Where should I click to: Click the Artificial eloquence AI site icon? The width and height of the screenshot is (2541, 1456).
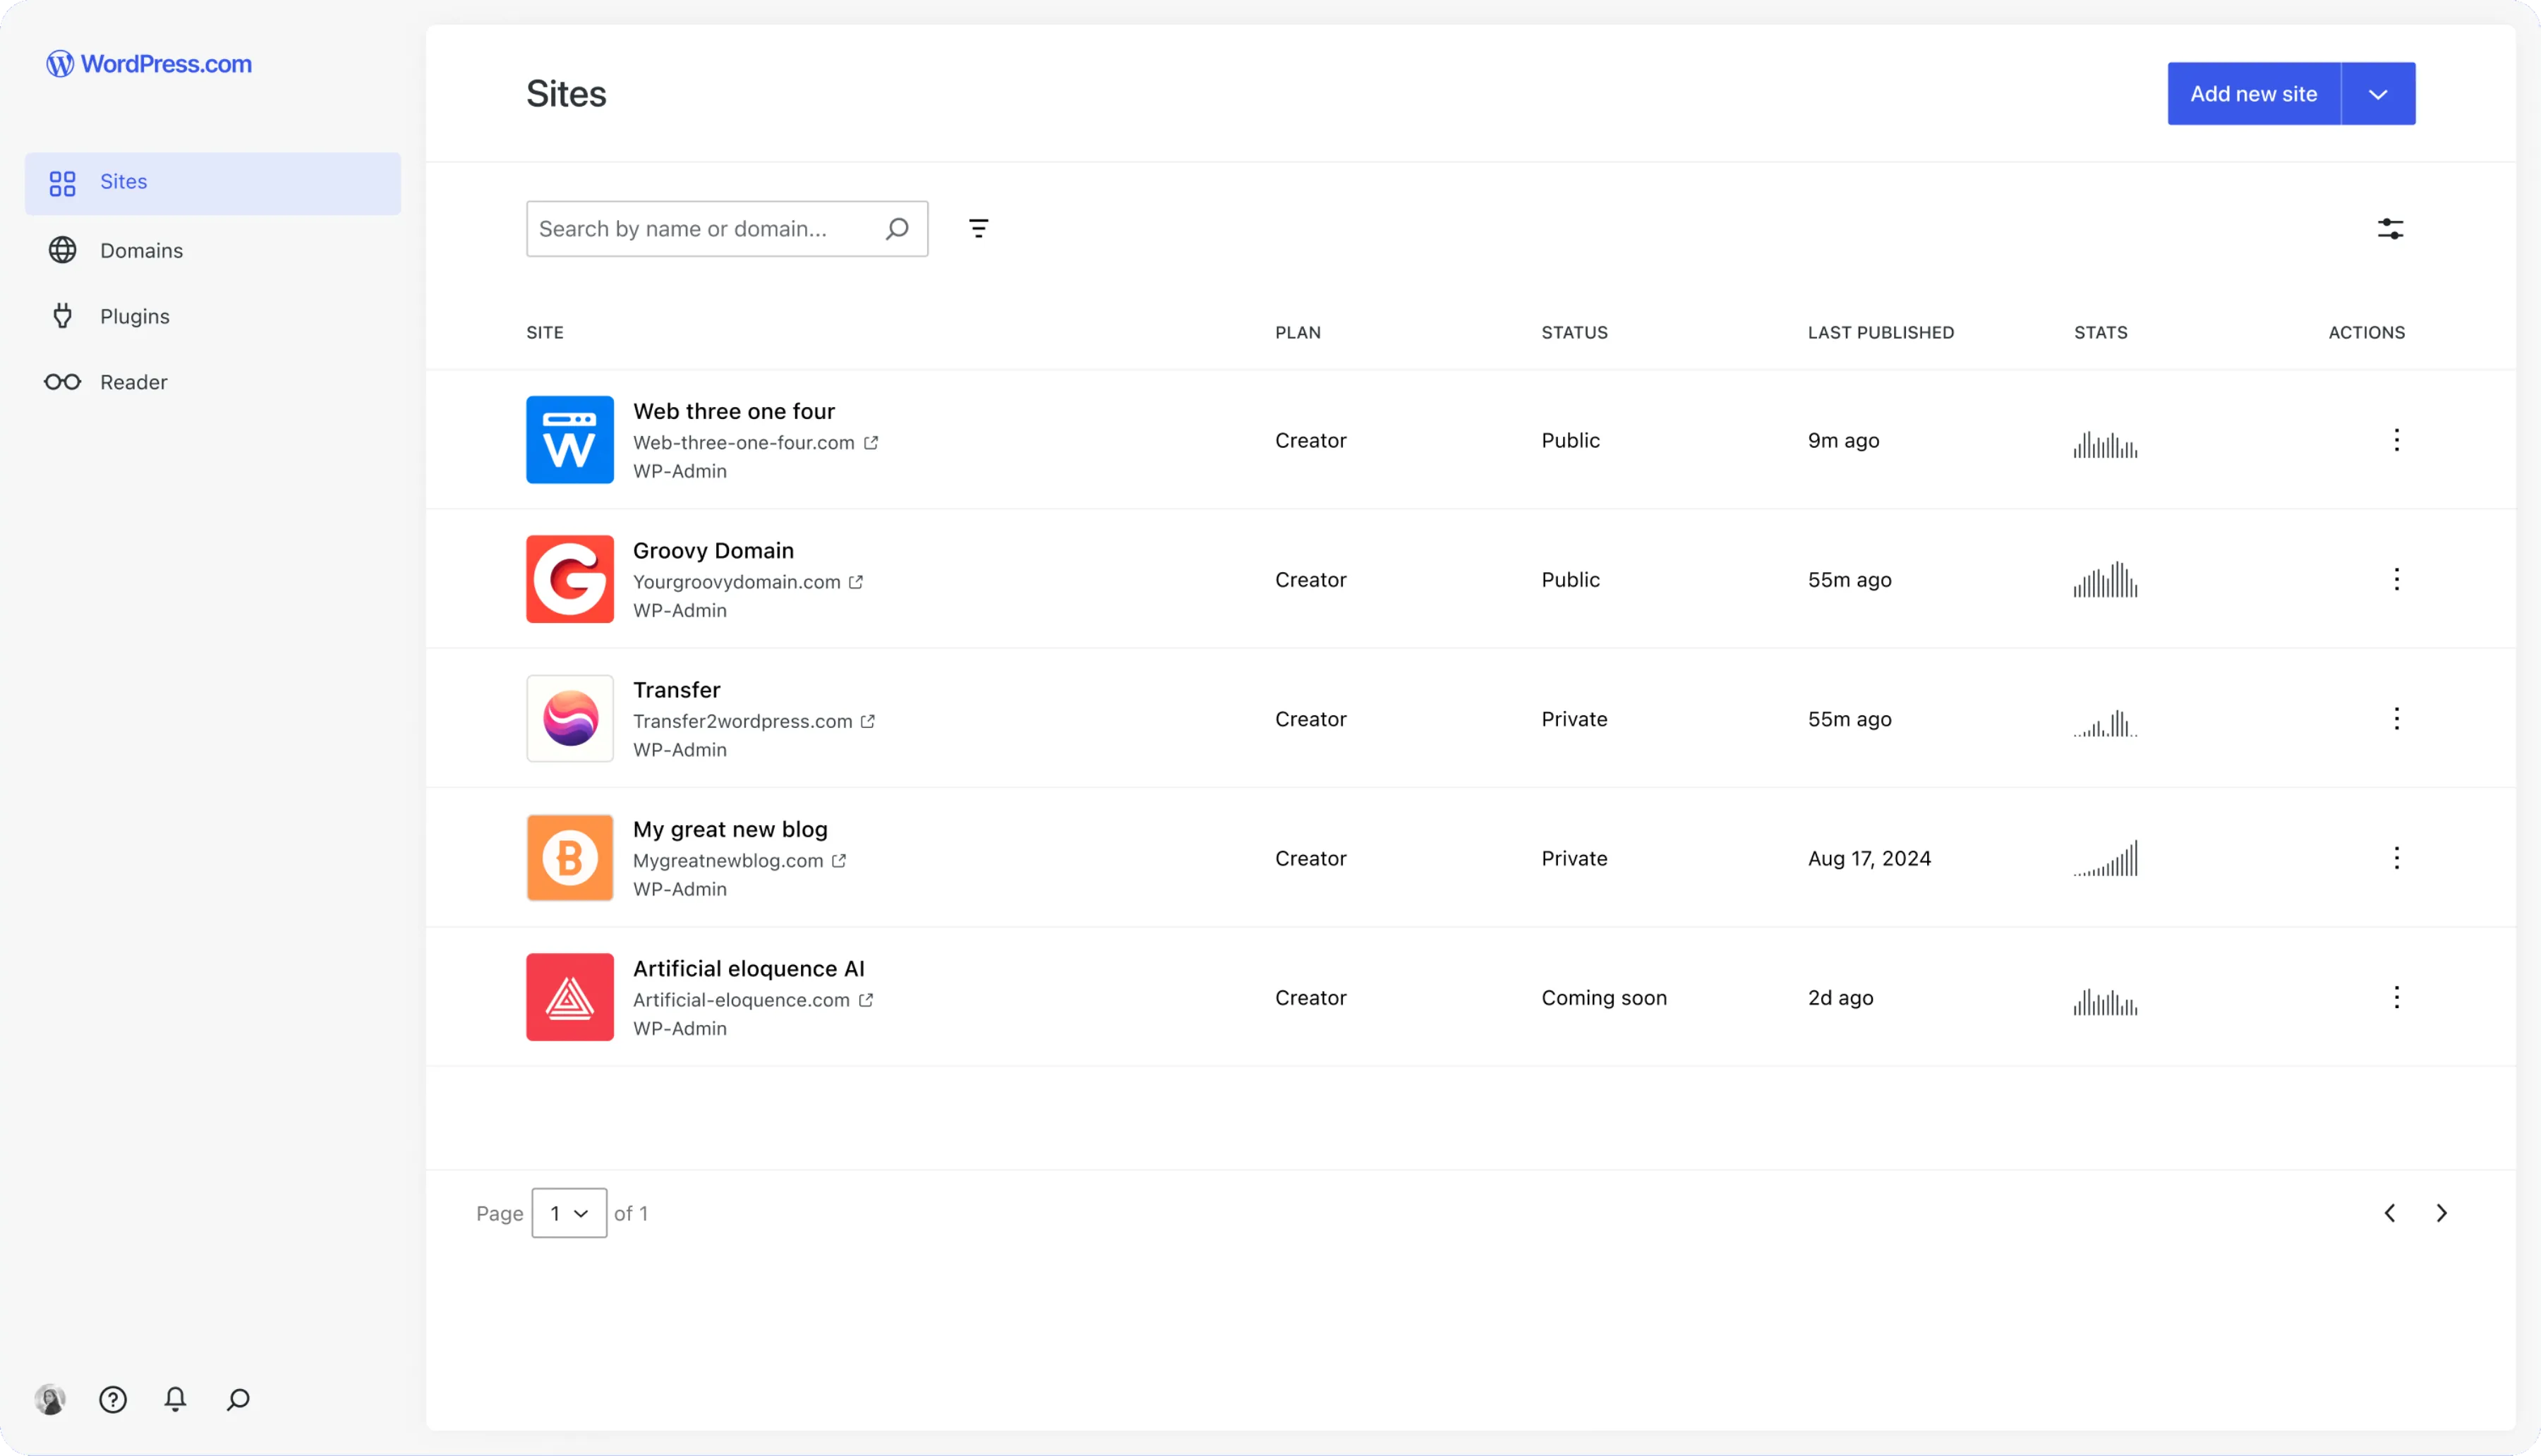(x=570, y=997)
